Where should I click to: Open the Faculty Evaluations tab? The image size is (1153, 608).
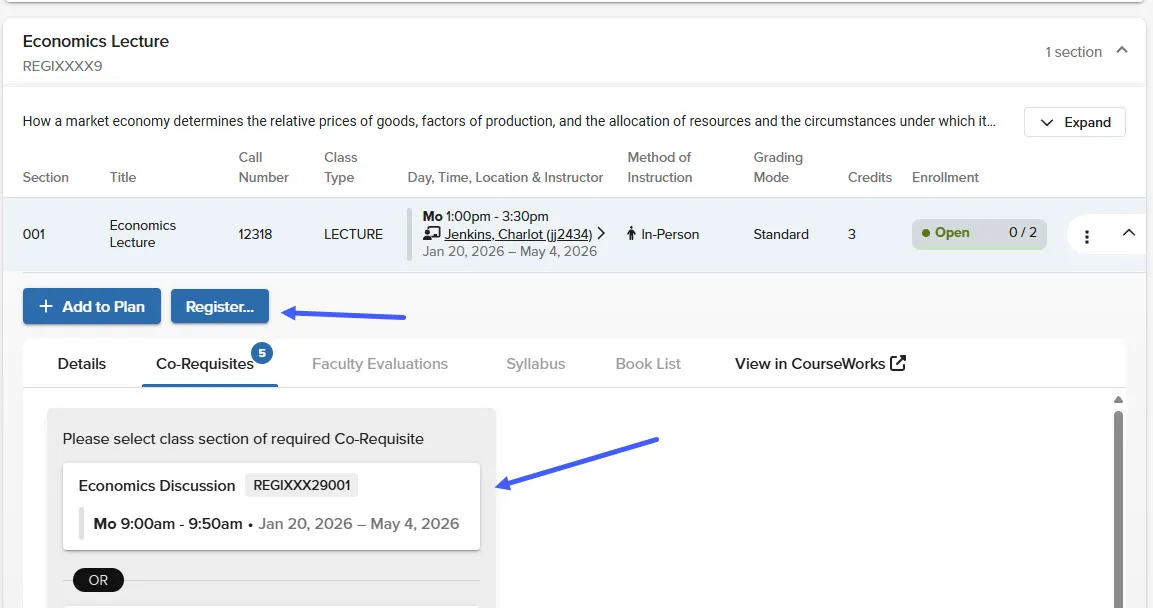(x=379, y=363)
